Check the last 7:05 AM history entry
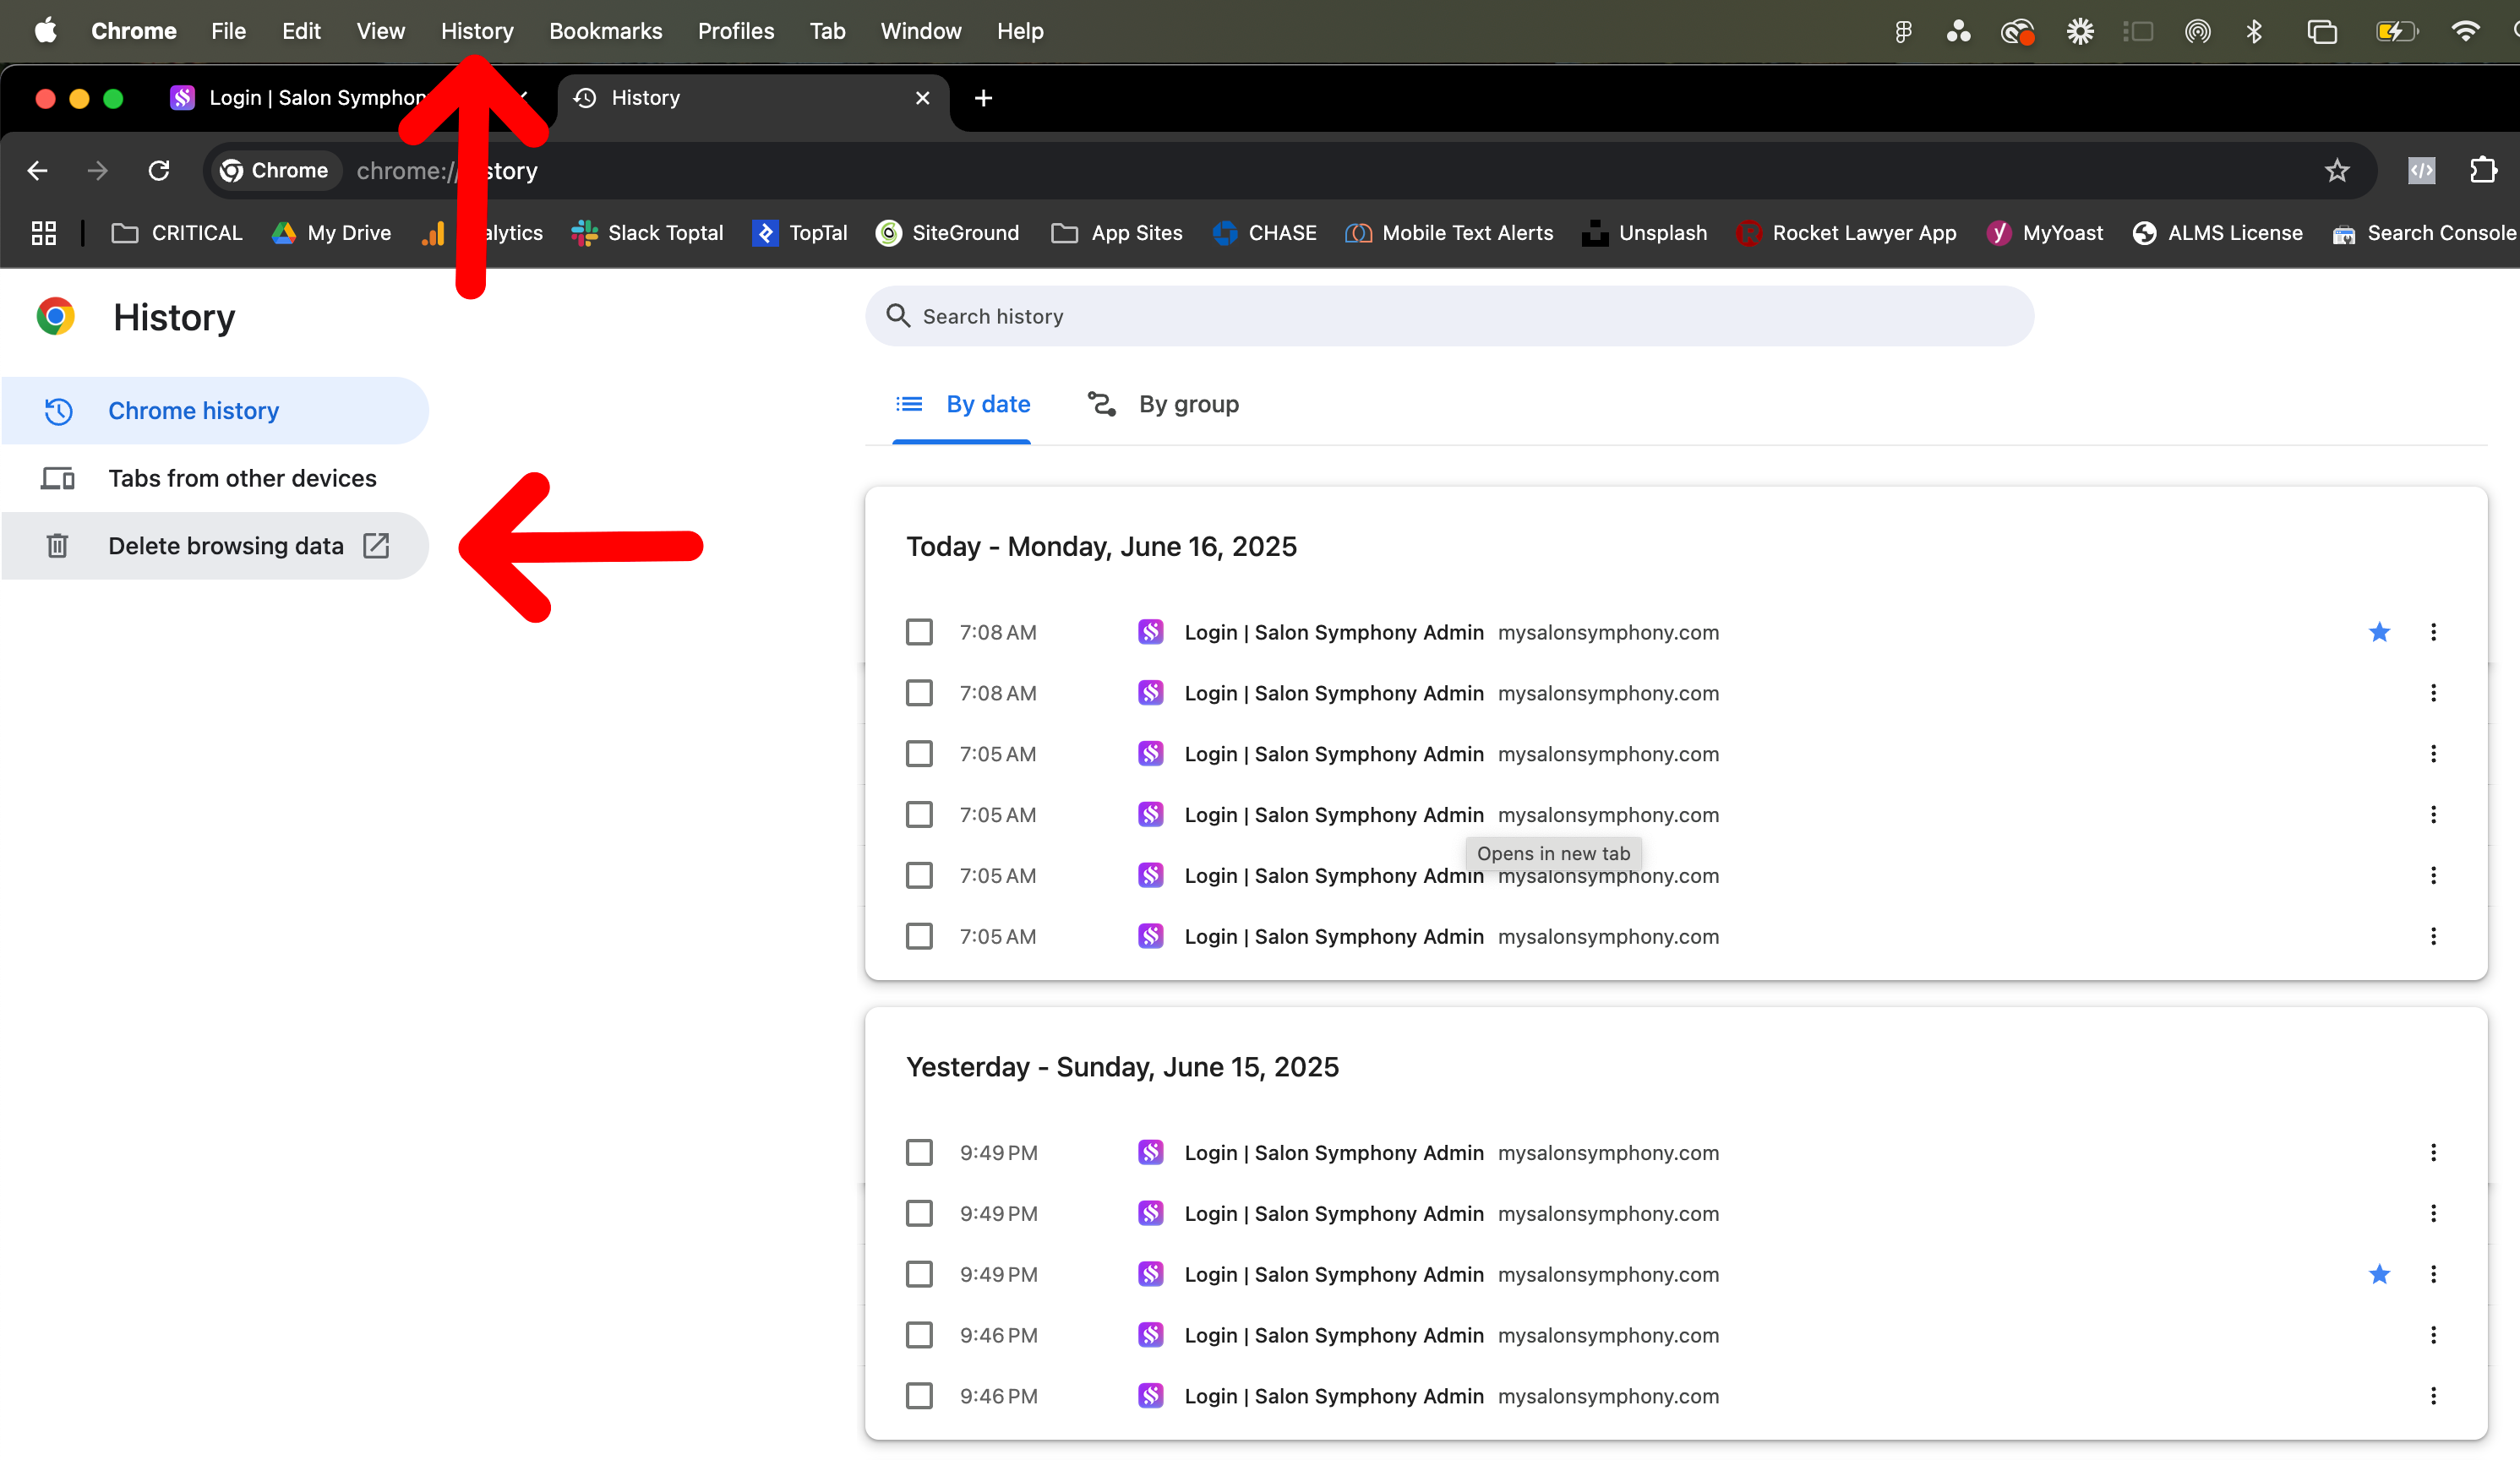Viewport: 2520px width, 1460px height. pos(919,937)
